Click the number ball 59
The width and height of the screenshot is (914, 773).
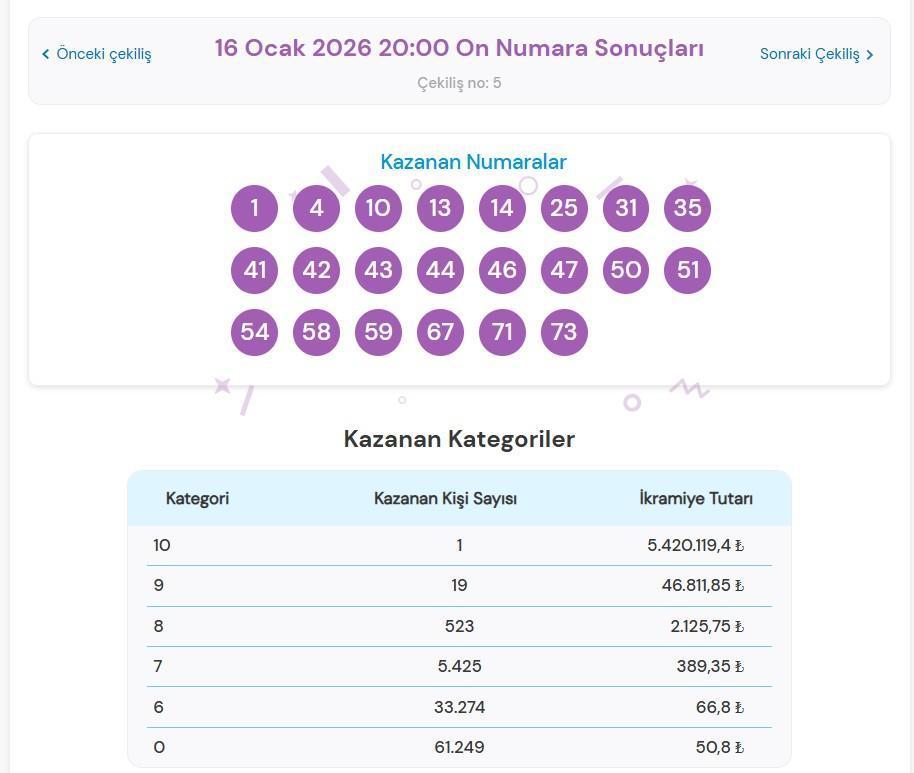coord(378,332)
